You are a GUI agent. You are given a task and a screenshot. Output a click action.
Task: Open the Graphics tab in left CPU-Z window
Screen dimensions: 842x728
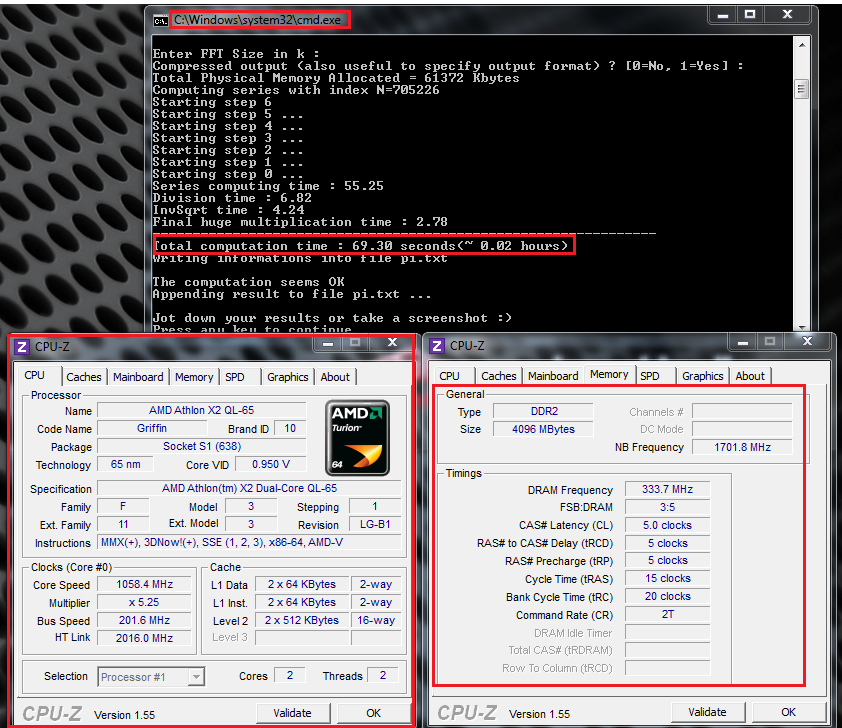288,377
